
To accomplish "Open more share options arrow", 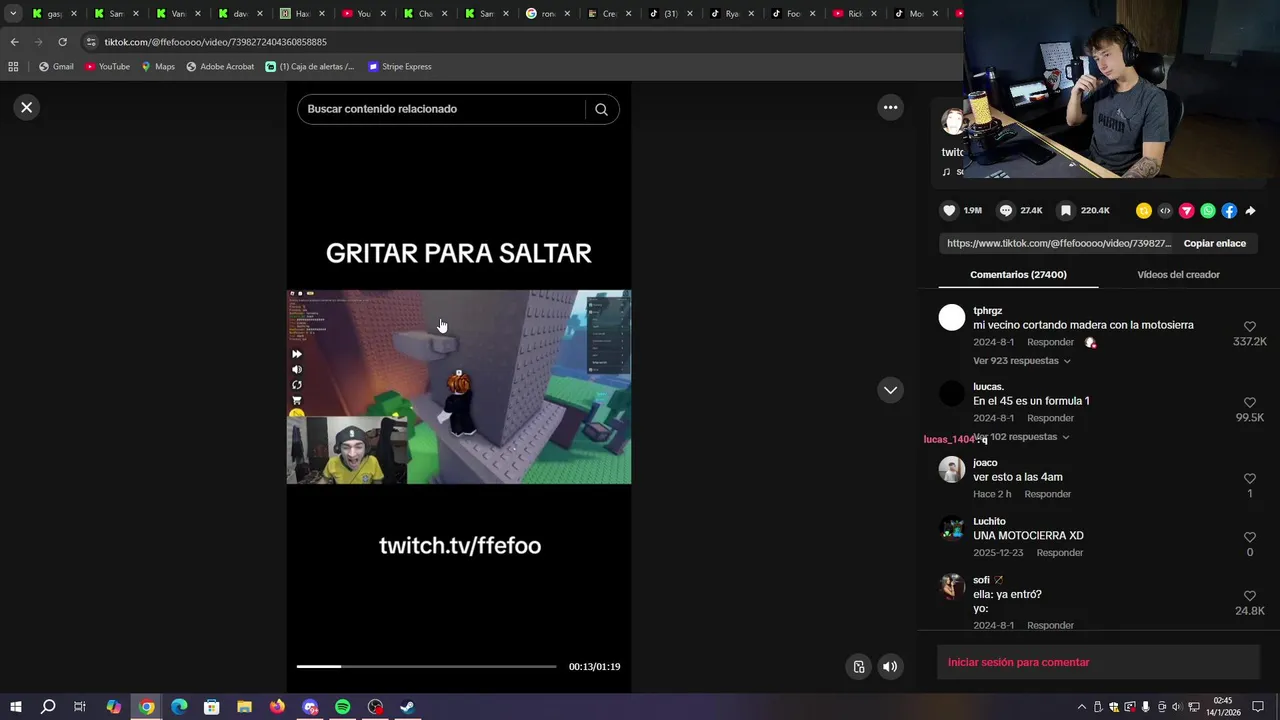I will (1250, 210).
